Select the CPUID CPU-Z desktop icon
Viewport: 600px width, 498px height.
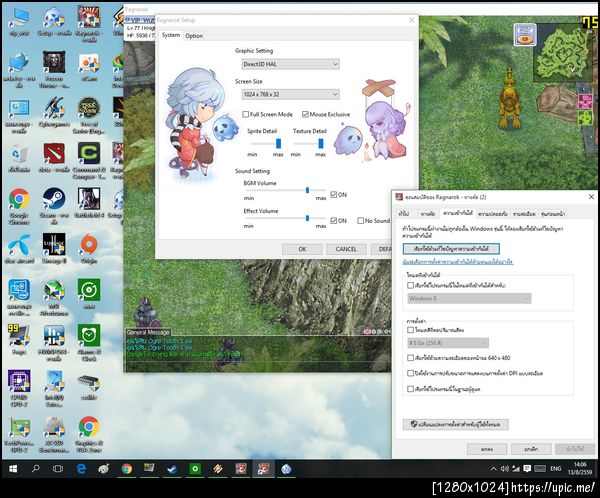click(x=19, y=388)
